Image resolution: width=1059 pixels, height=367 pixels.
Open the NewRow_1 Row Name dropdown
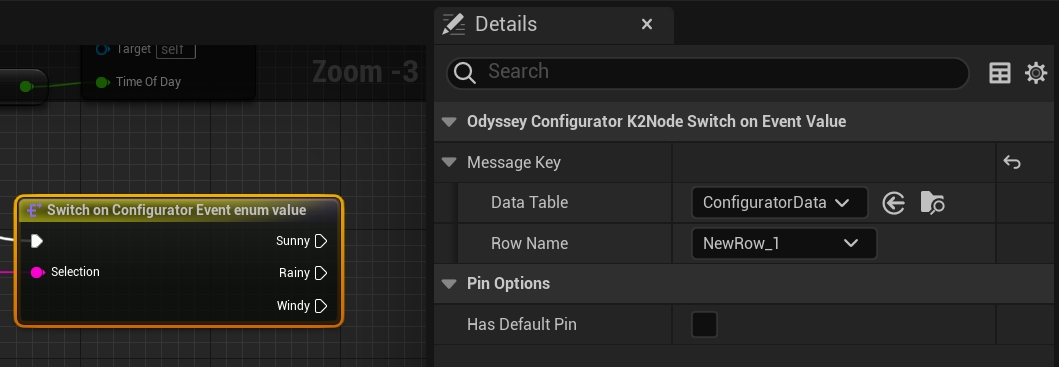[x=784, y=243]
